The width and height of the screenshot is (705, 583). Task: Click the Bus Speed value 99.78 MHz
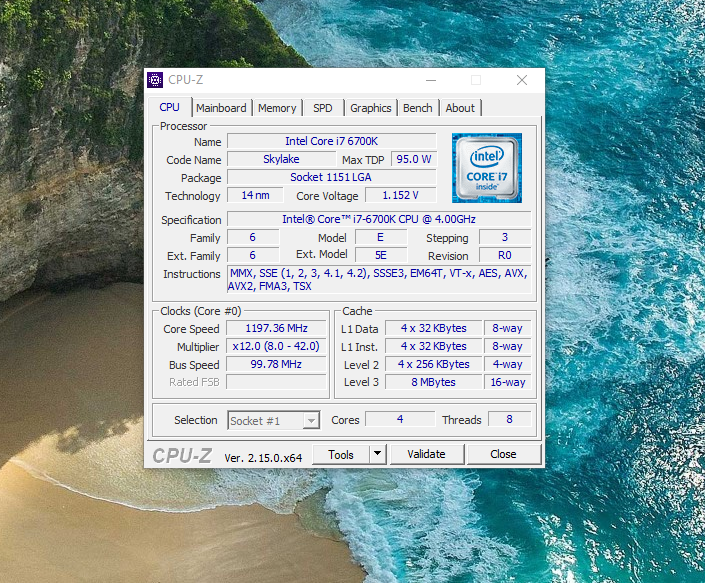click(x=276, y=364)
